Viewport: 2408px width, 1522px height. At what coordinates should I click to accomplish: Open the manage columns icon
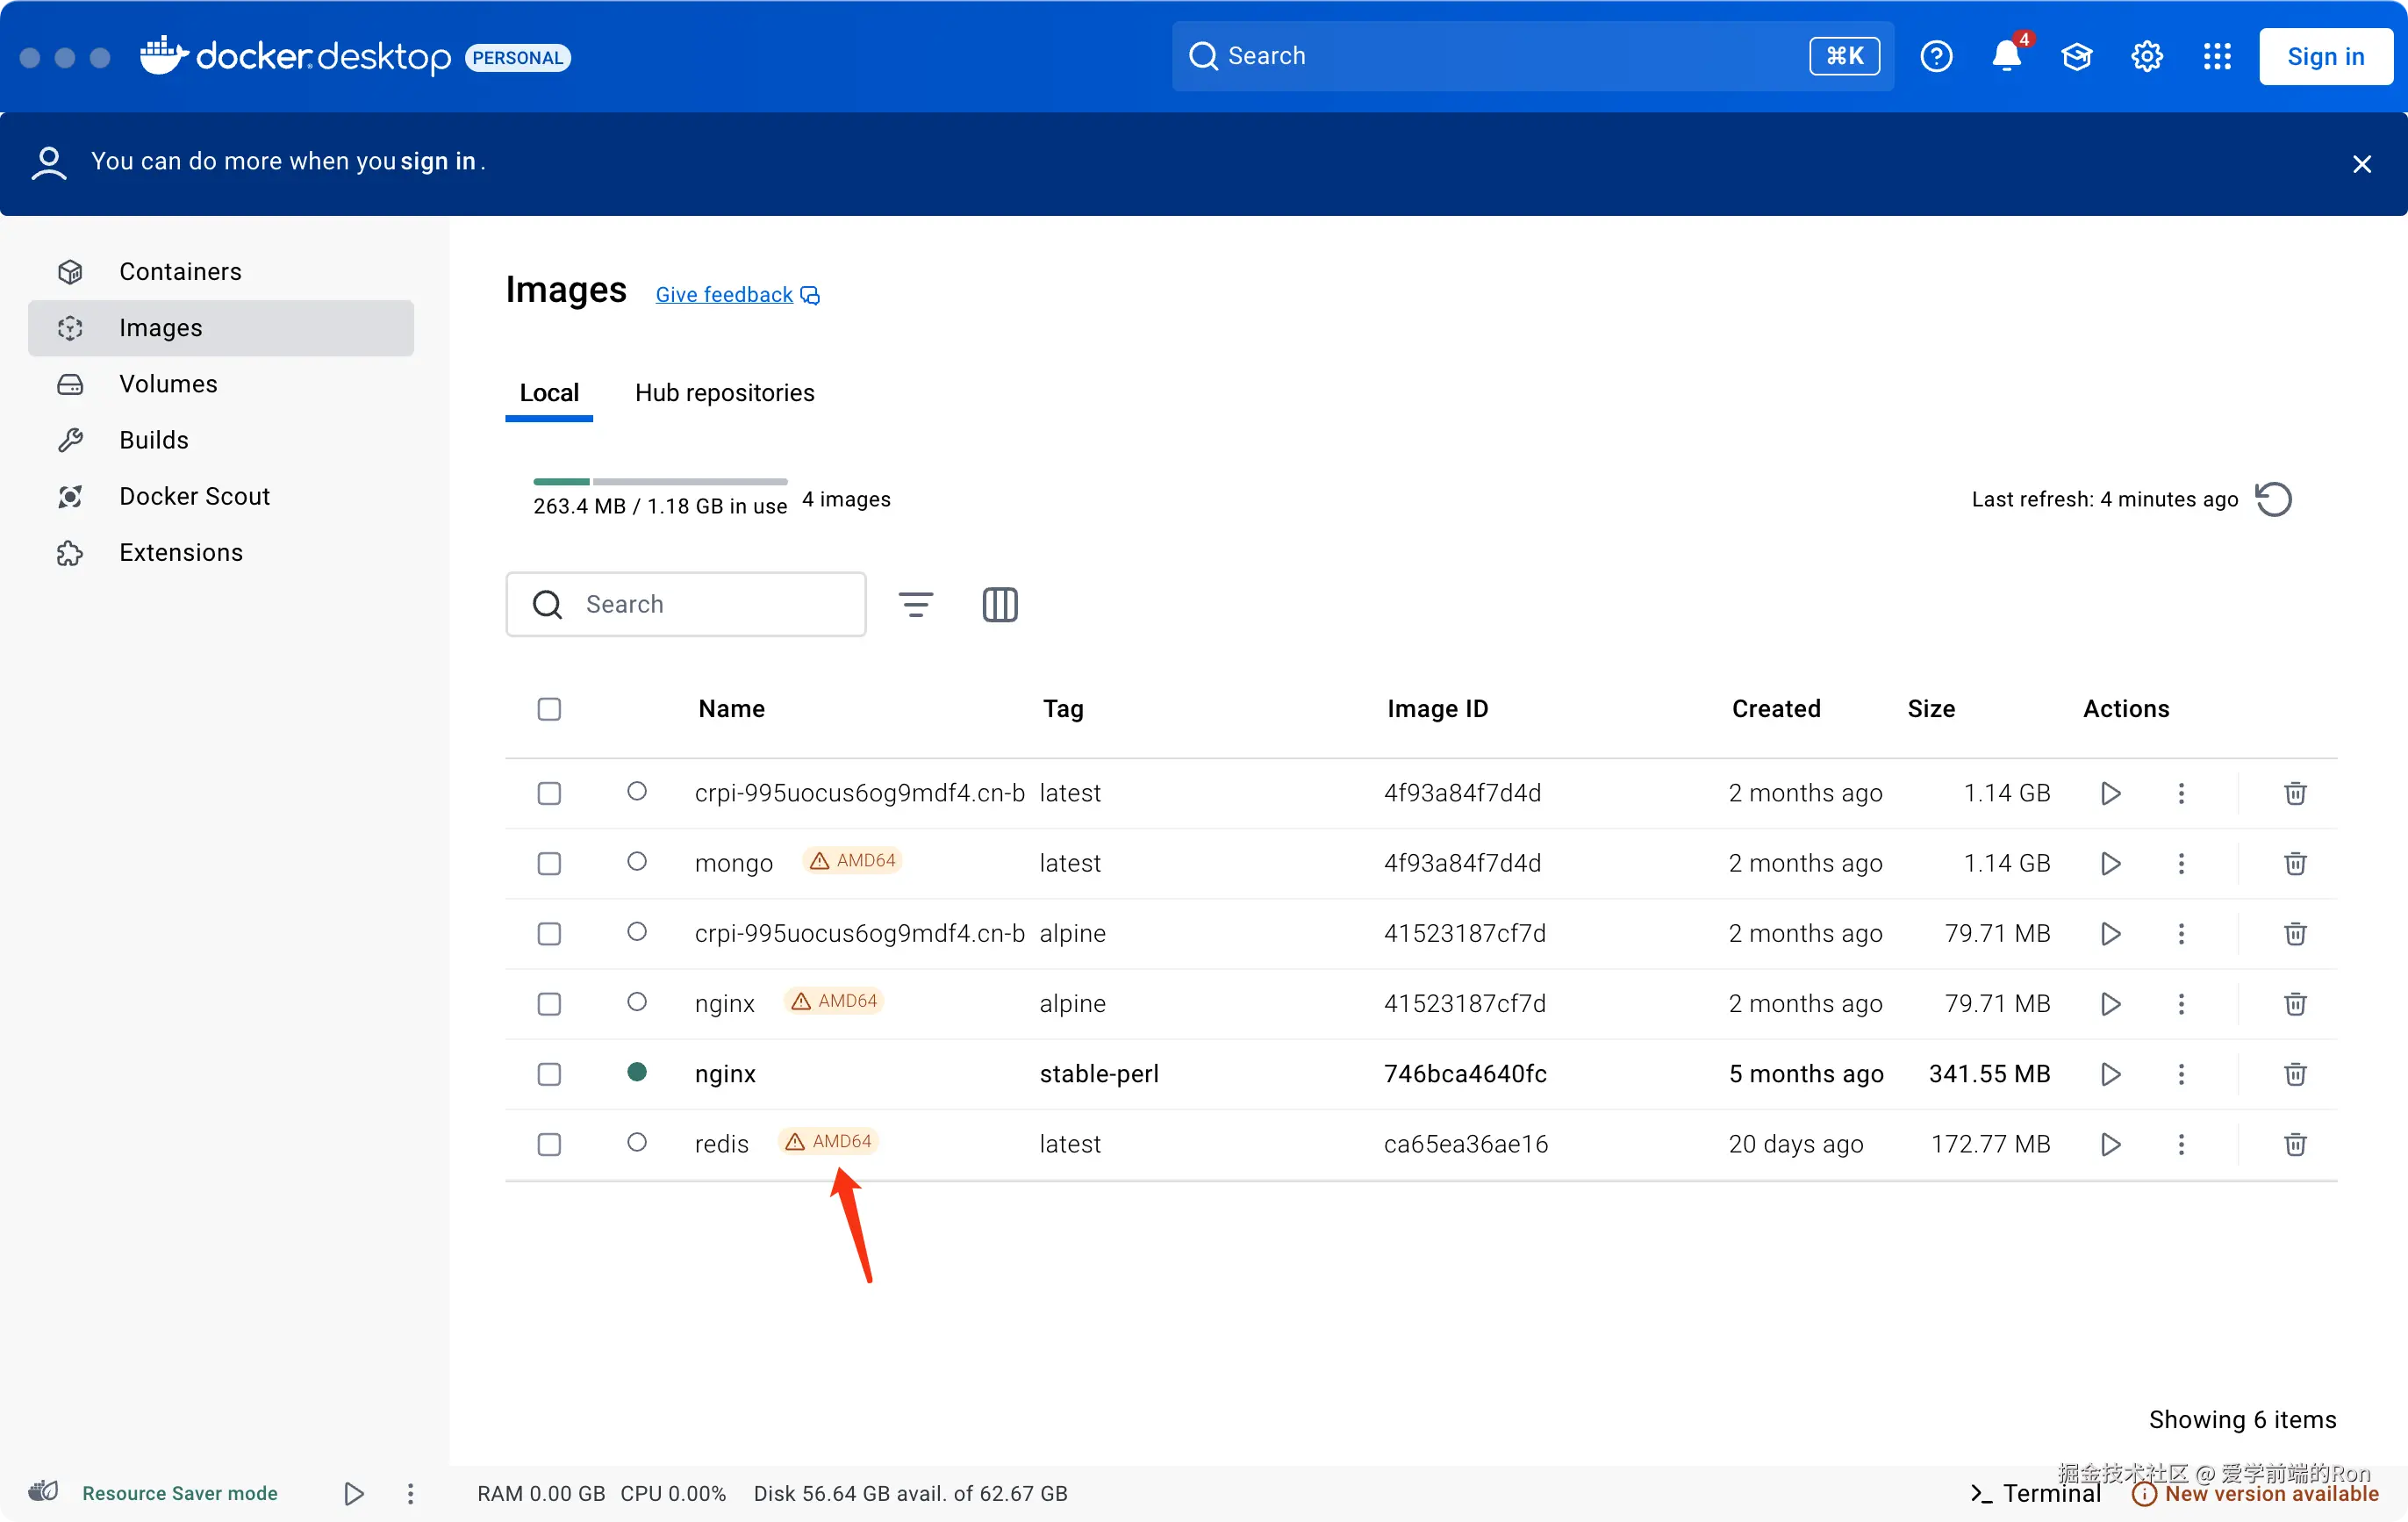click(999, 604)
